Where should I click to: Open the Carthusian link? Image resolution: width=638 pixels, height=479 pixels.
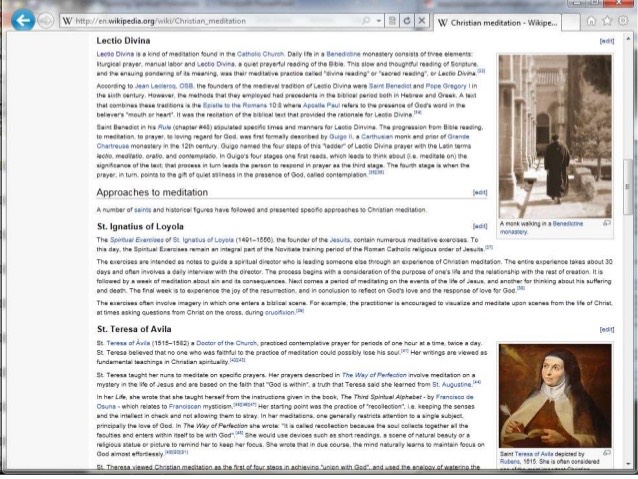[x=377, y=137]
